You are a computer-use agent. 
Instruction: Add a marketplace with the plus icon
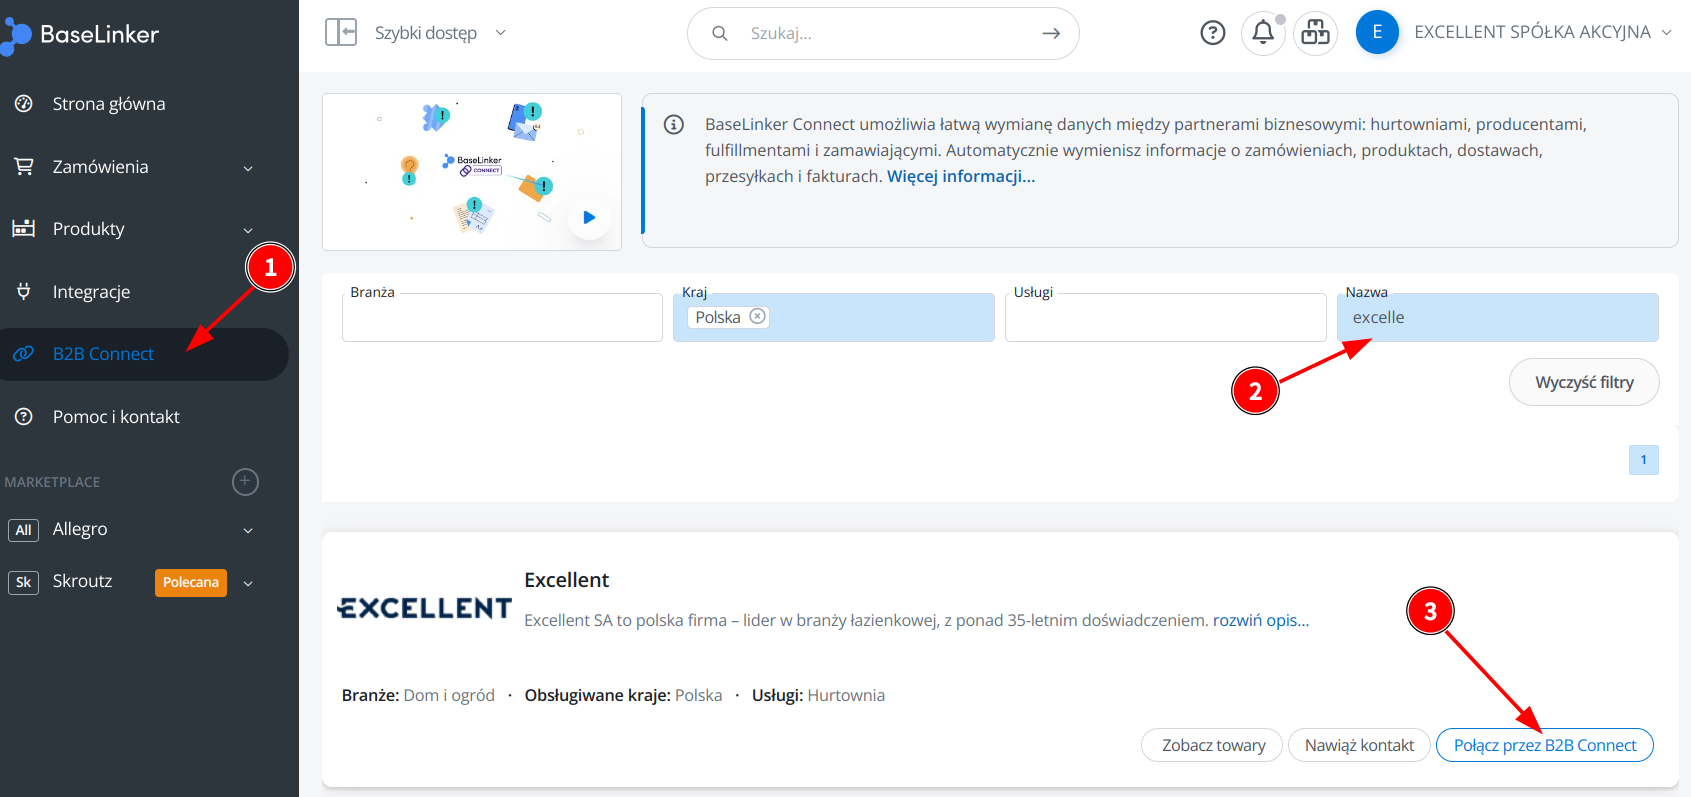(x=245, y=482)
